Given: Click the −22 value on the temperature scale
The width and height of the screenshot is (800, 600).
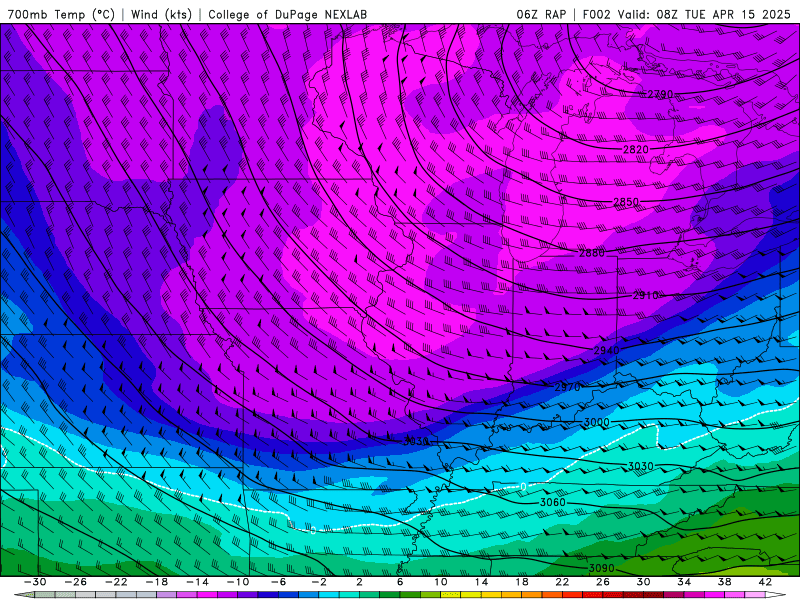Looking at the screenshot, I should tap(116, 582).
